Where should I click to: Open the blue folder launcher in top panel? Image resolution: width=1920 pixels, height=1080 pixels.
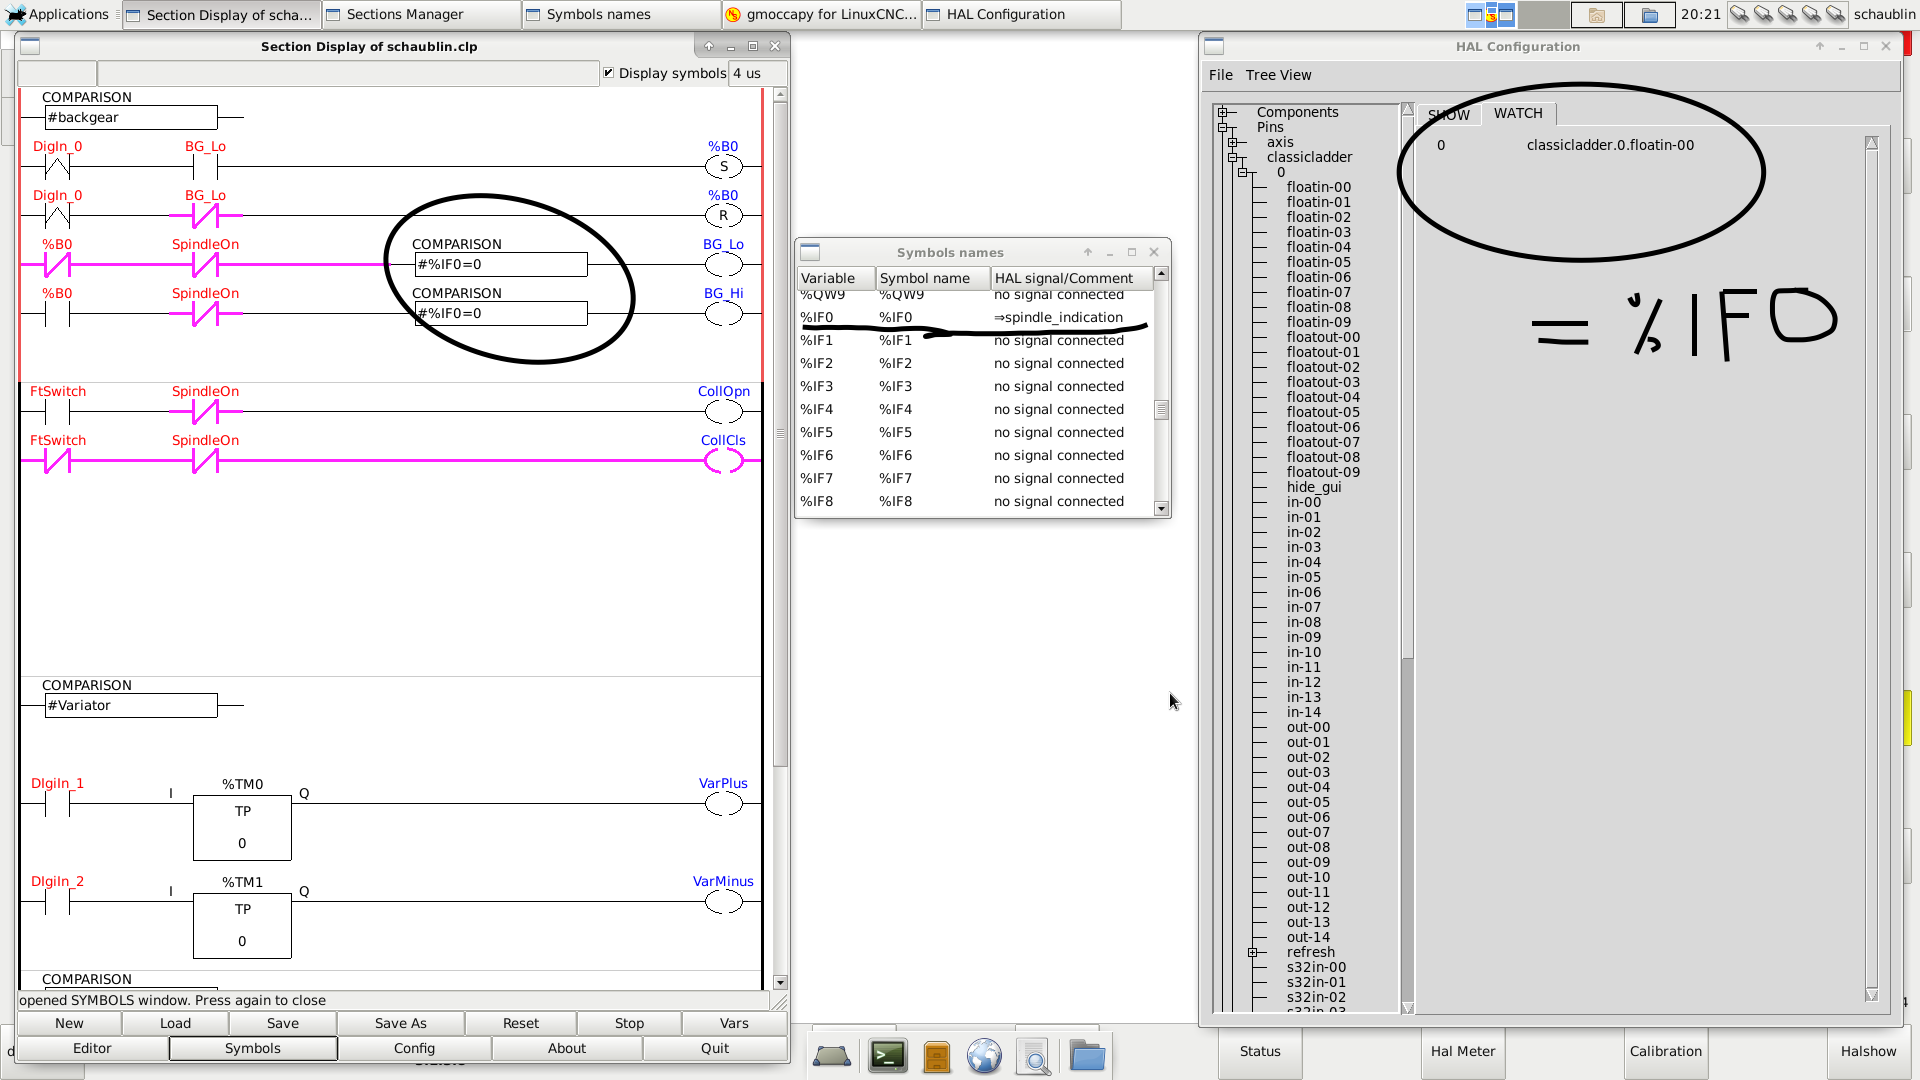[x=1650, y=15]
